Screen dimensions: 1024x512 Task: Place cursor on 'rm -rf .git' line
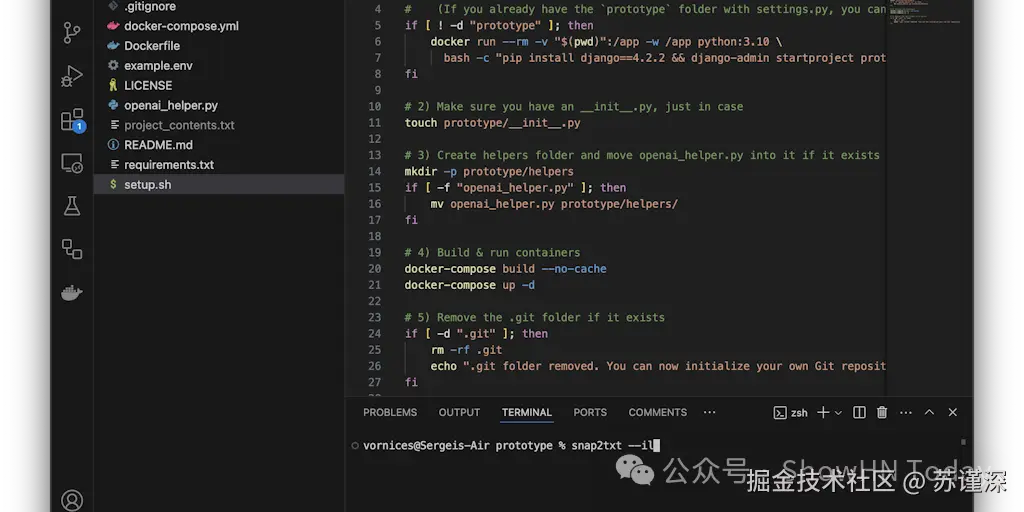(x=466, y=350)
